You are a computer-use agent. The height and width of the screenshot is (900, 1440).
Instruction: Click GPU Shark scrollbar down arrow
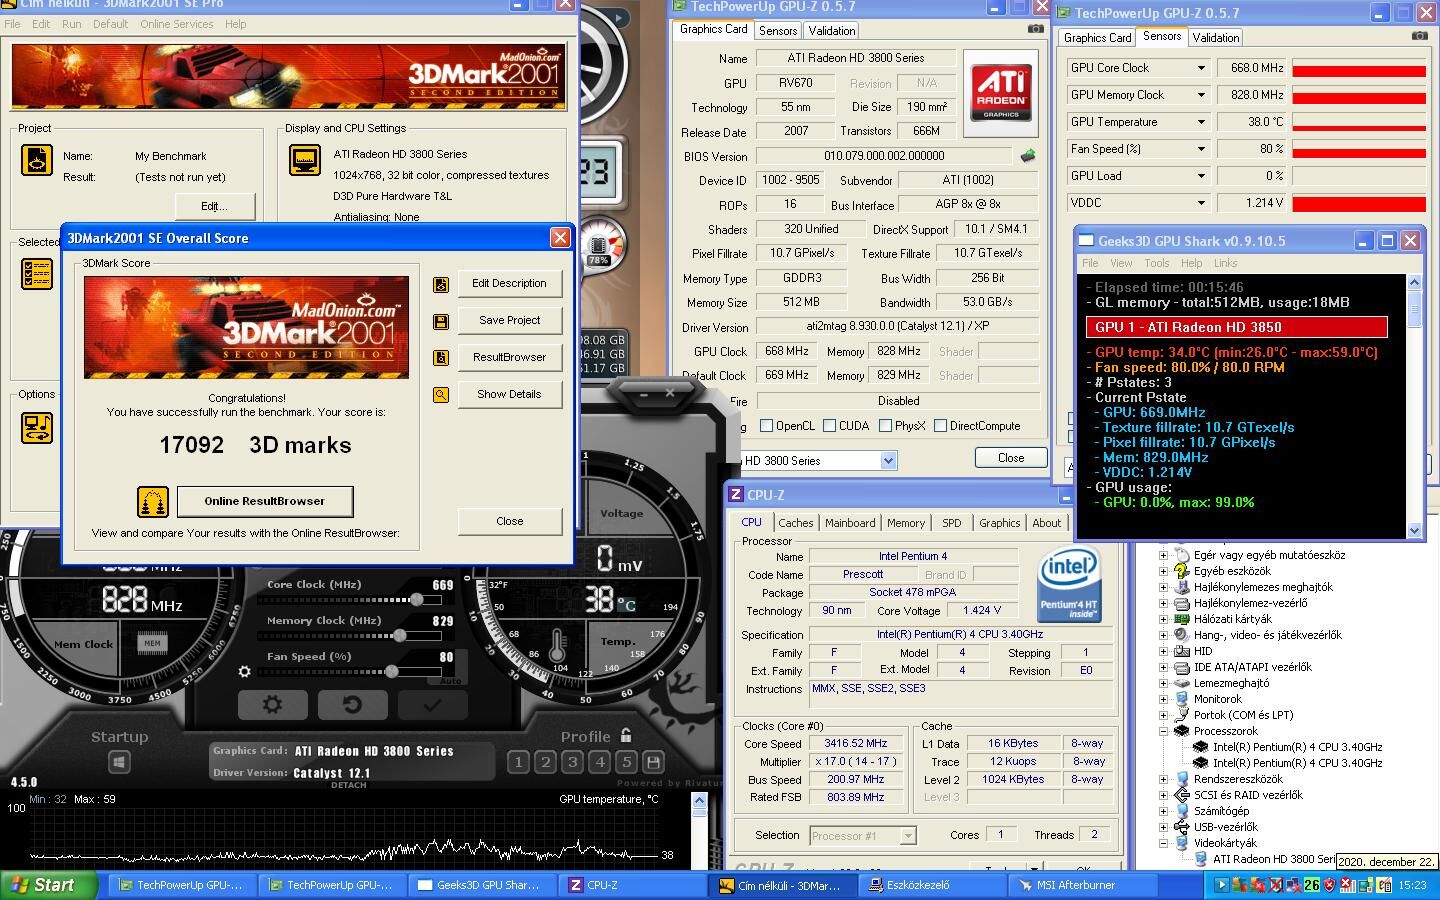pyautogui.click(x=1414, y=531)
